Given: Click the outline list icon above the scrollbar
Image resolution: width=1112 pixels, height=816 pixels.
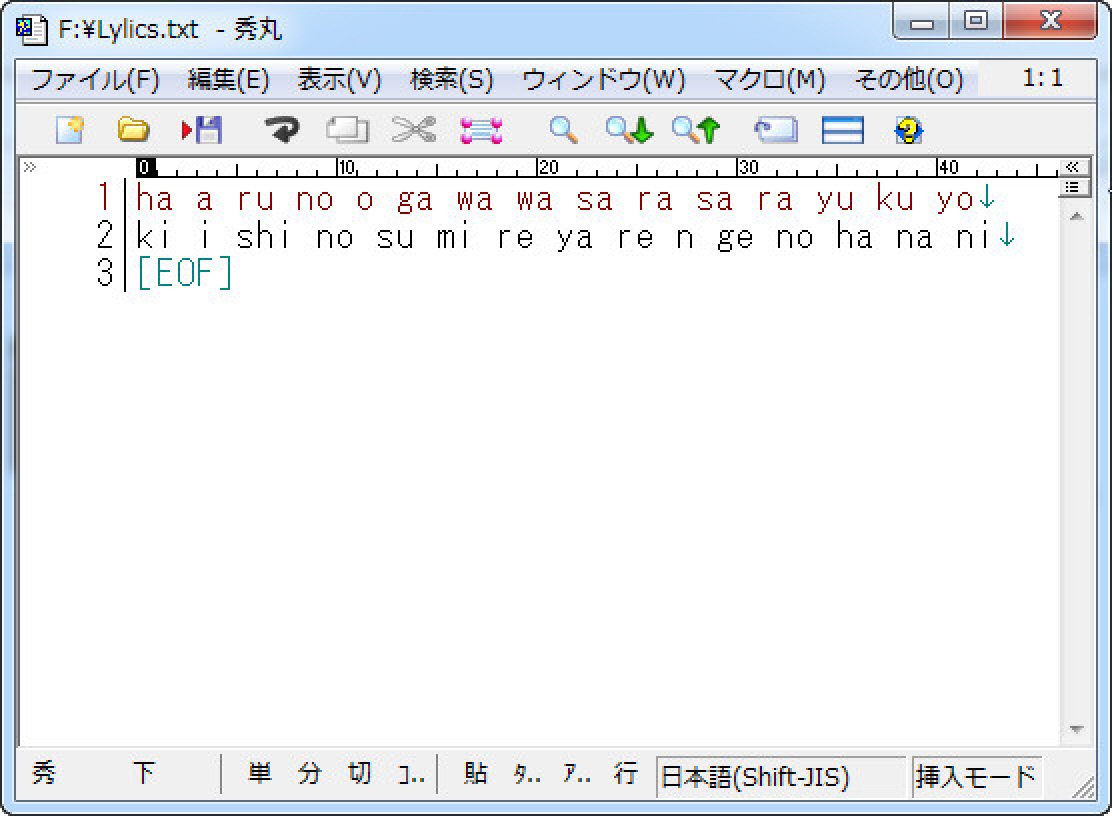Looking at the screenshot, I should (x=1072, y=187).
